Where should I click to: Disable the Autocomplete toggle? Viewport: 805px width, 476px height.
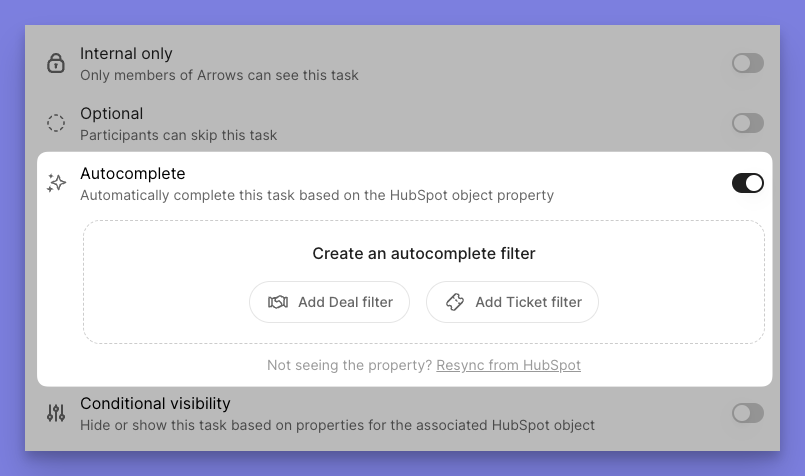click(x=747, y=183)
